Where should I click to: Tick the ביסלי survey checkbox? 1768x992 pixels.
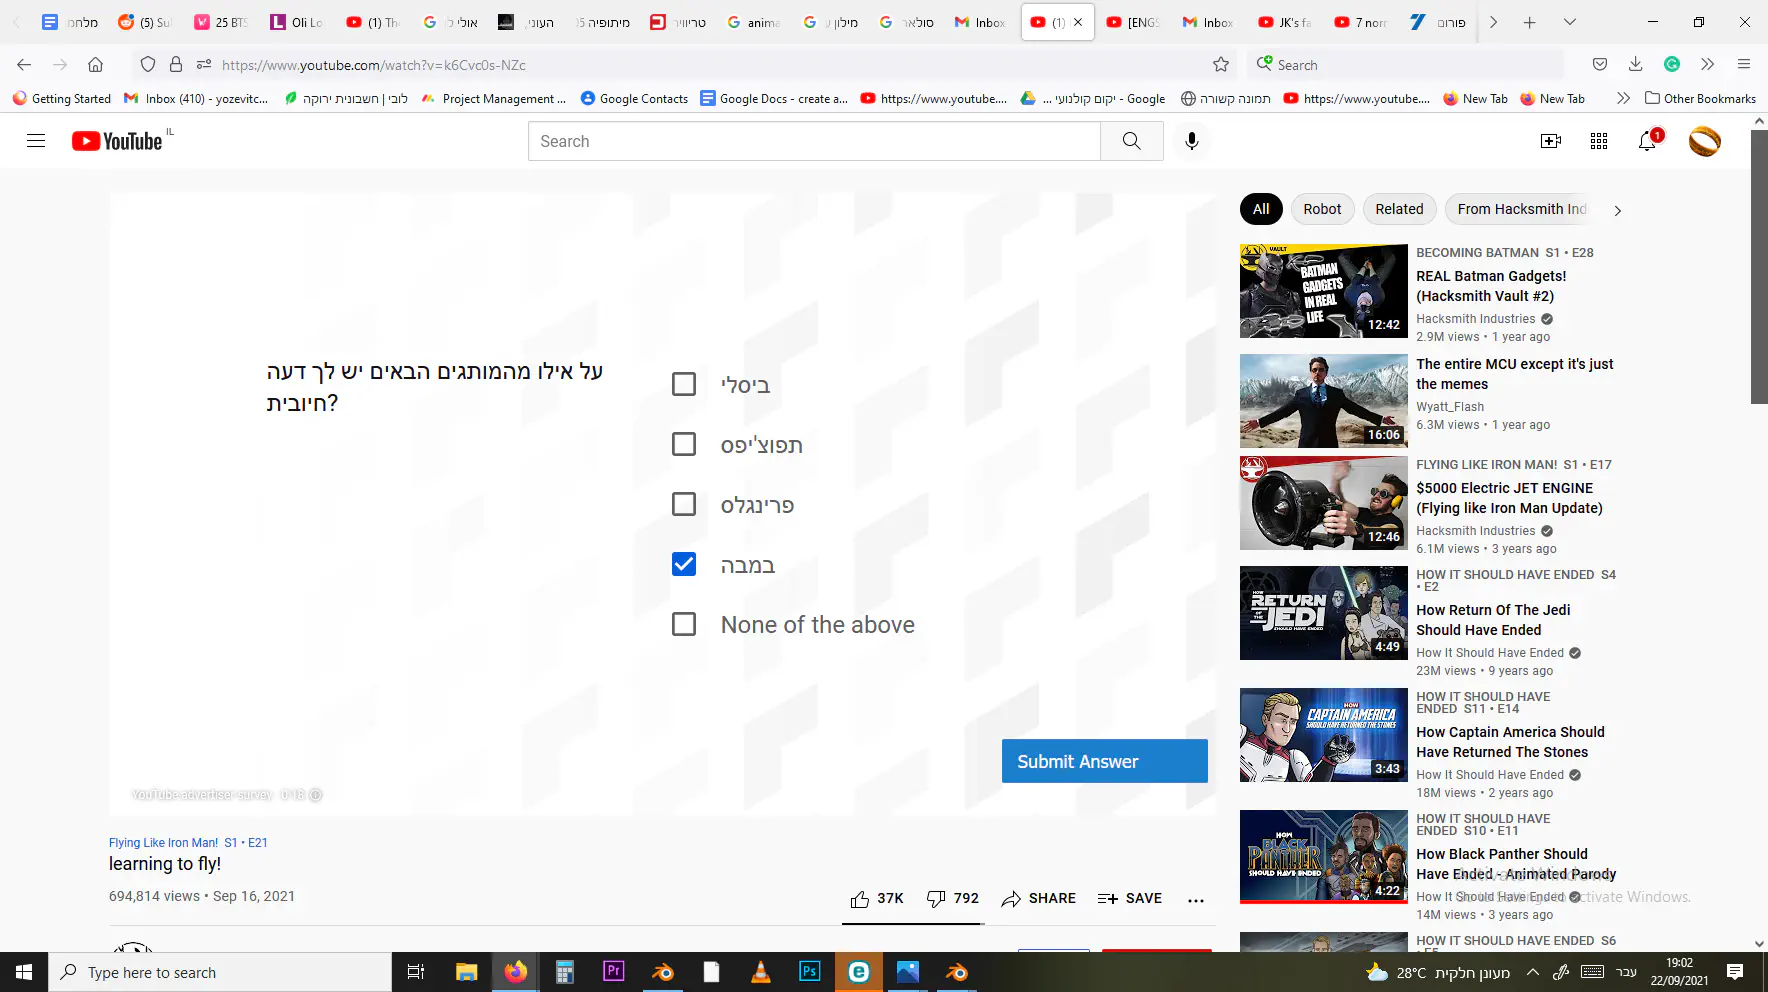684,385
